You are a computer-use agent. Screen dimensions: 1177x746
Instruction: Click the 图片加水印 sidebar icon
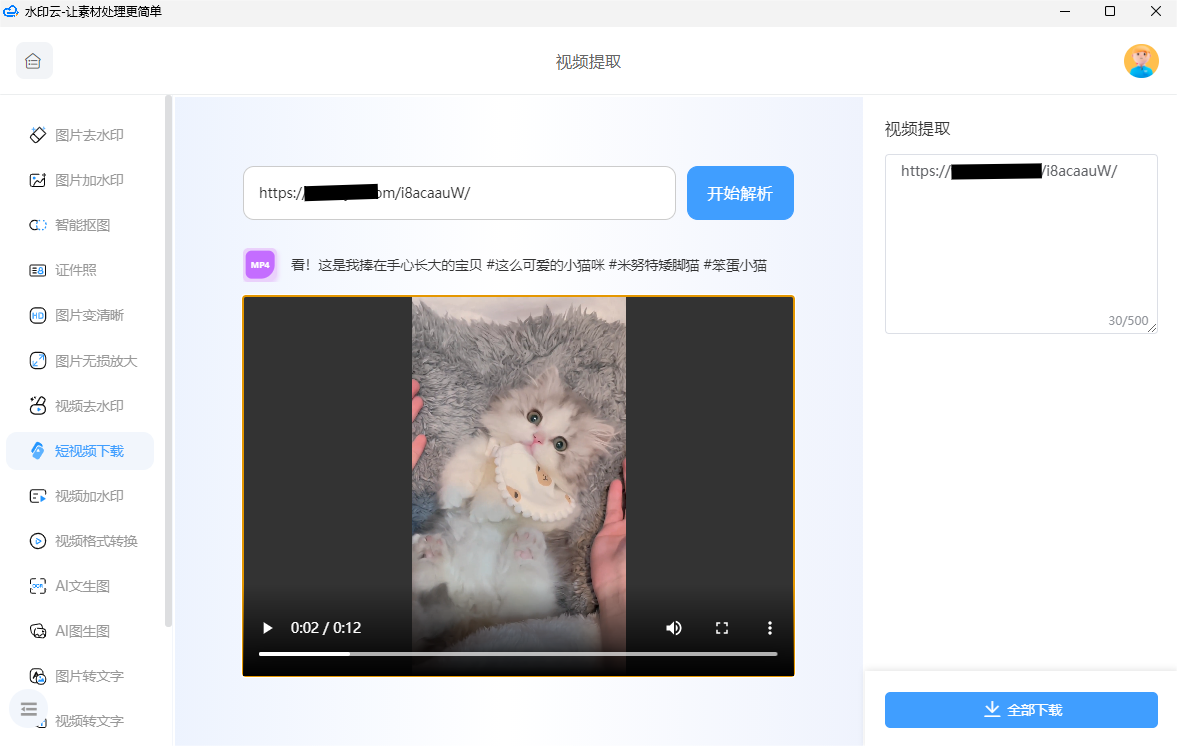pyautogui.click(x=38, y=180)
